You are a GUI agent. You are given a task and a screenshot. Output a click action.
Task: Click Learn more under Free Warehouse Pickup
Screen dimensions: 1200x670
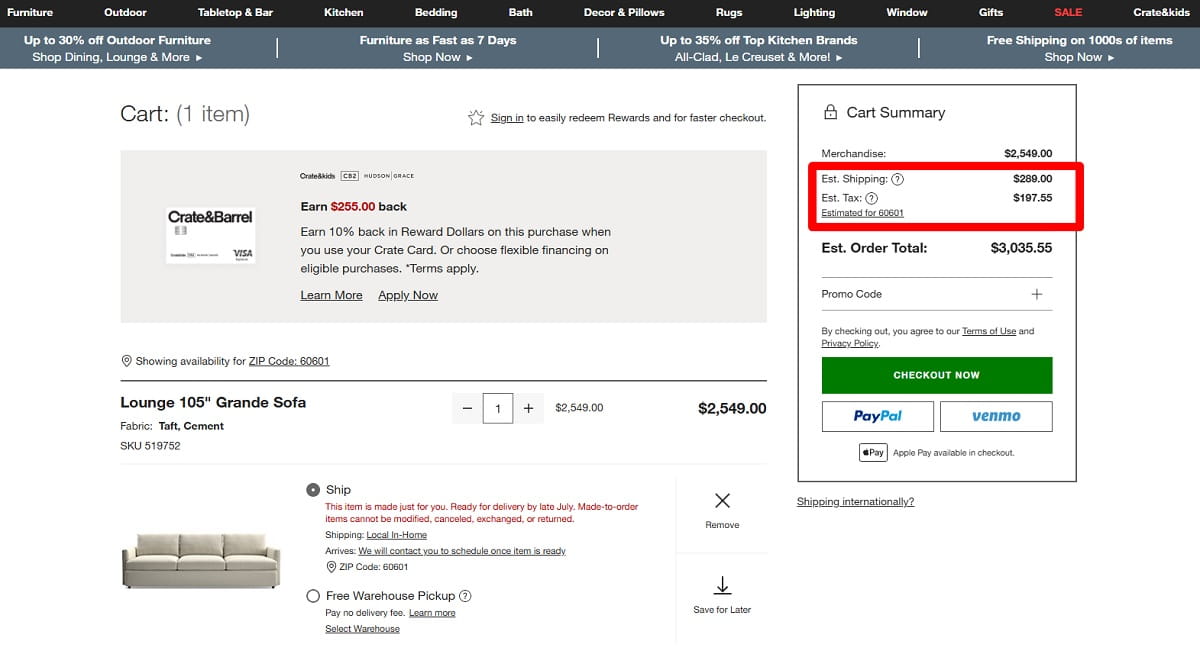coord(432,613)
